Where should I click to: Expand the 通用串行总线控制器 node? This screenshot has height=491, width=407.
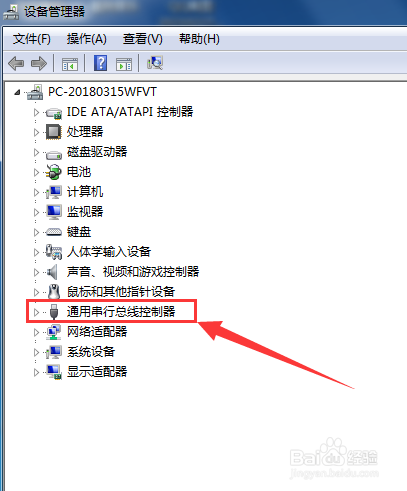coord(36,312)
